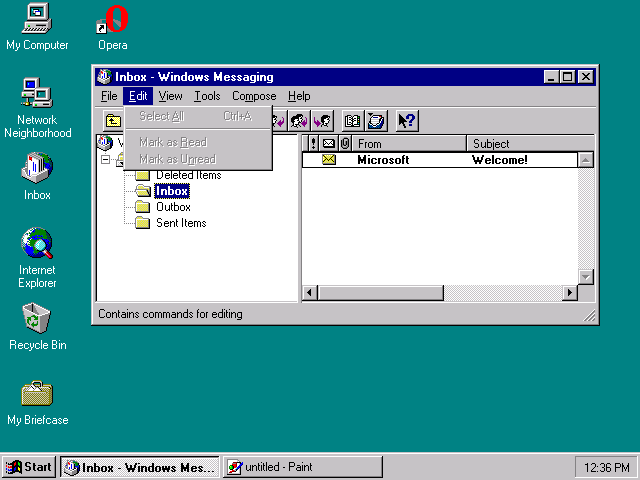Open the Tools menu
640x480 pixels.
point(207,96)
